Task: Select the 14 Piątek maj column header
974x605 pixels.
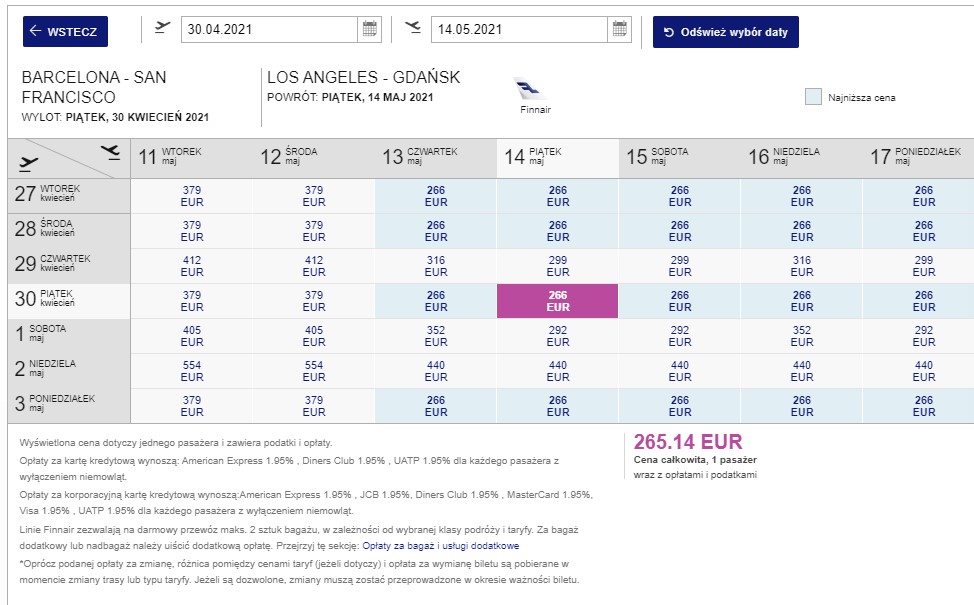Action: 558,158
